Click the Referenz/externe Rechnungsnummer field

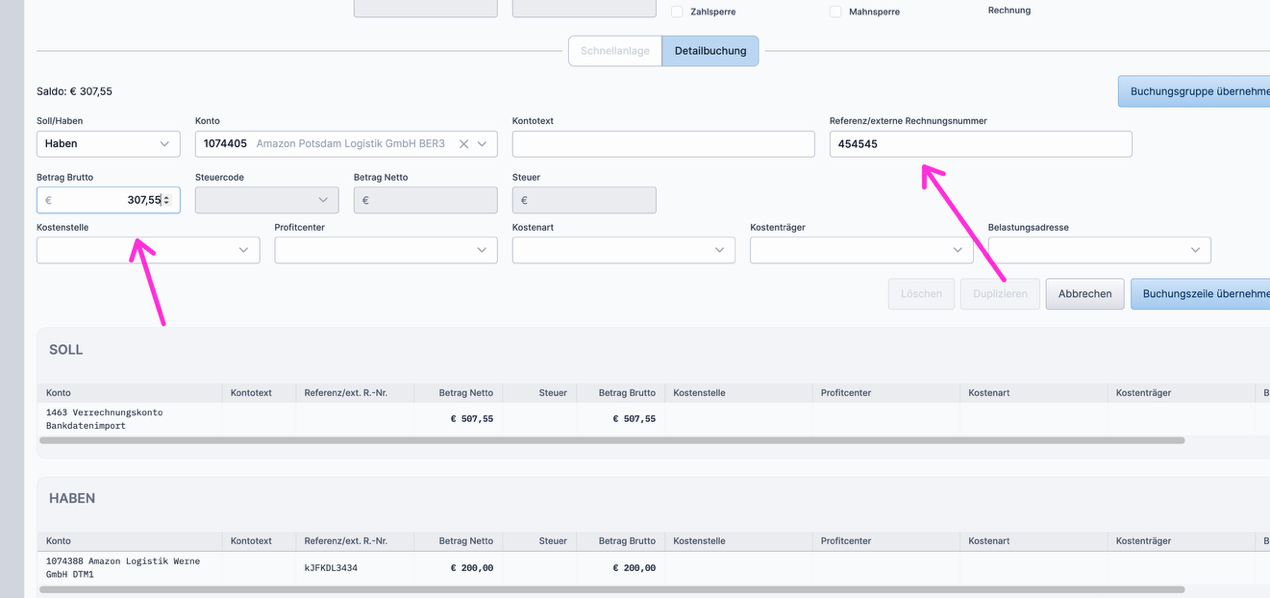pyautogui.click(x=980, y=144)
